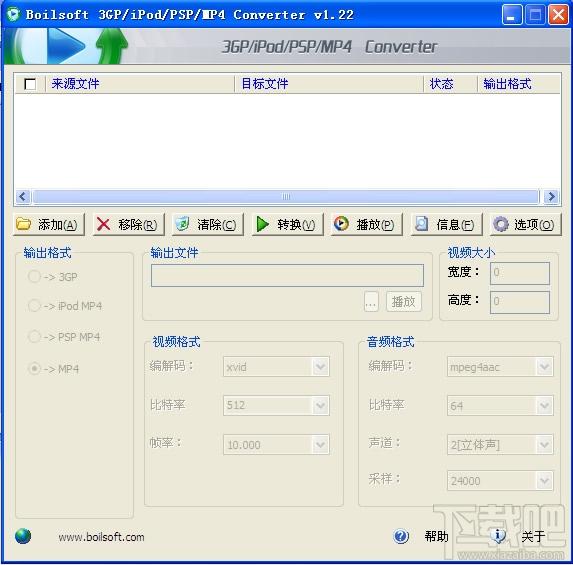The width and height of the screenshot is (573, 565).
Task: Click the folder icon of 添加(A)
Action: click(x=24, y=224)
